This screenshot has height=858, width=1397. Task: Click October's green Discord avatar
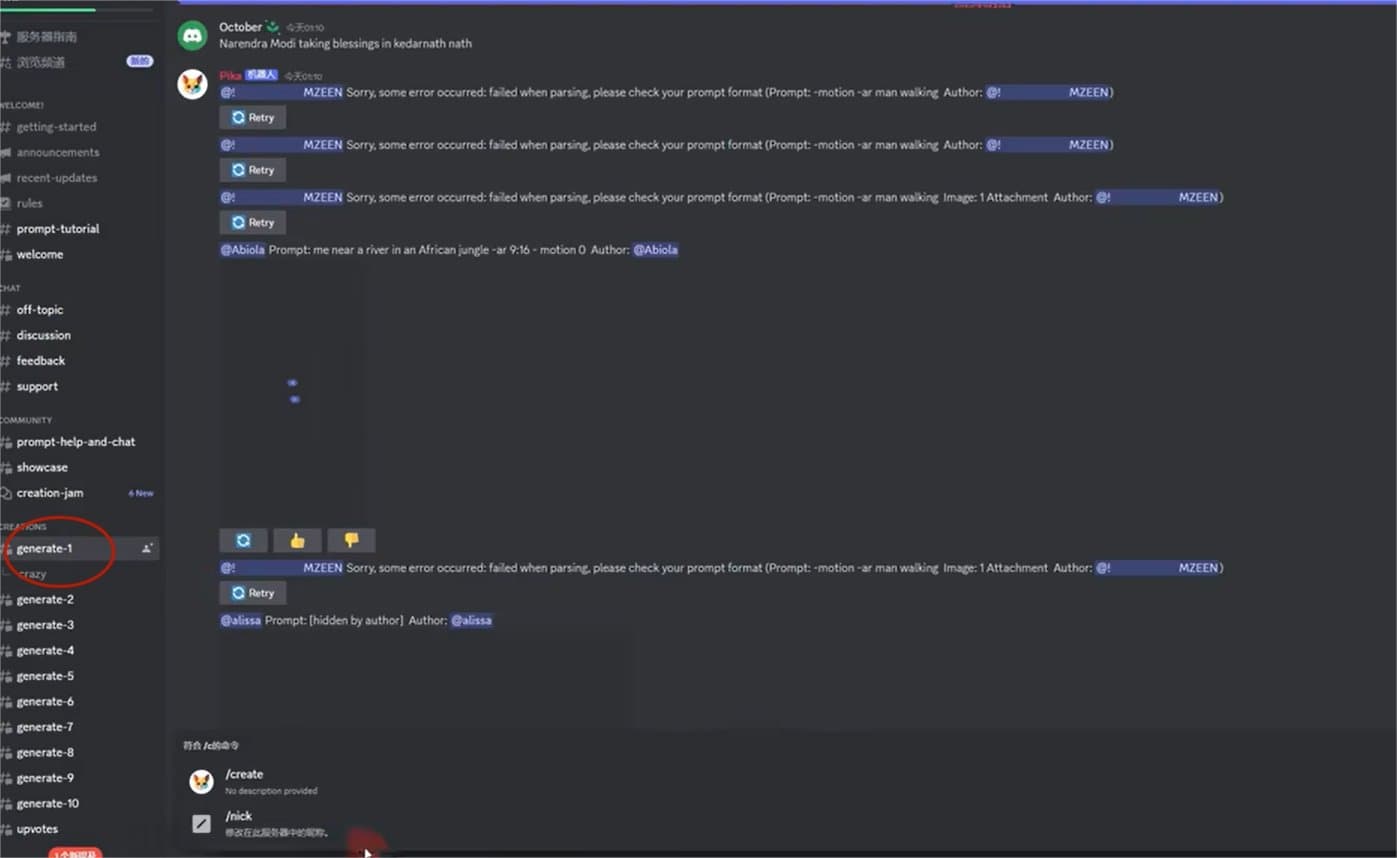coord(192,36)
